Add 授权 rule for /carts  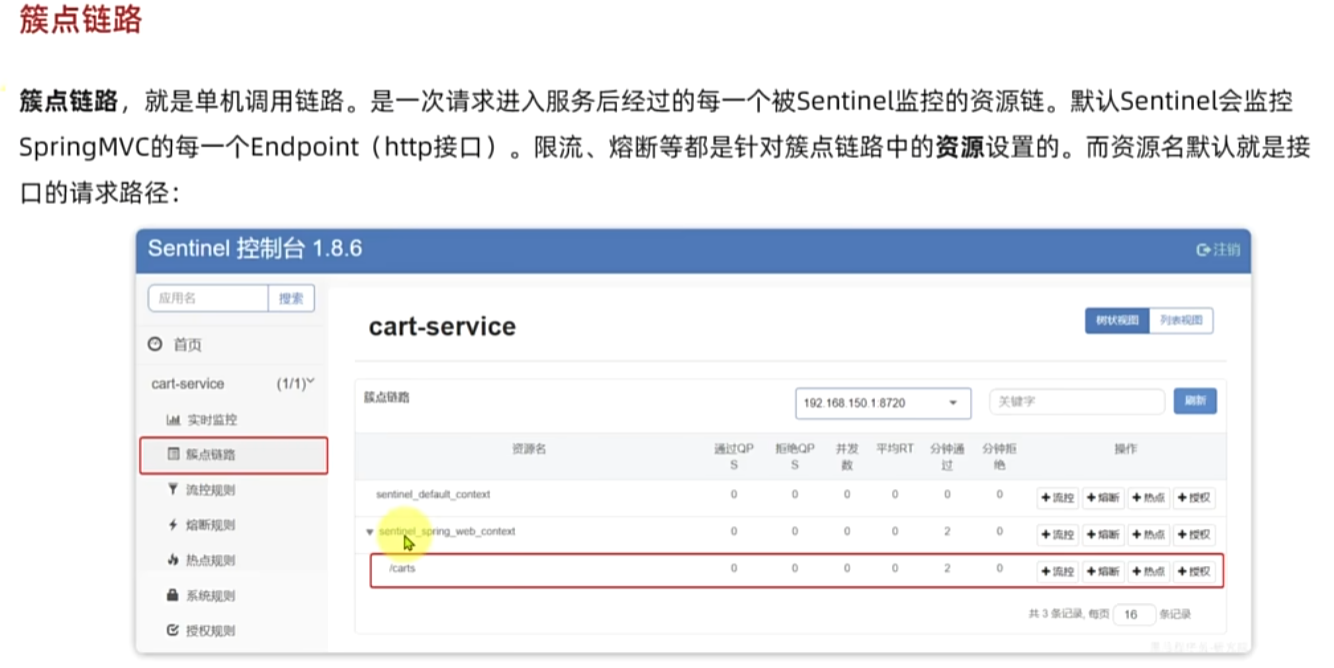tap(1194, 571)
